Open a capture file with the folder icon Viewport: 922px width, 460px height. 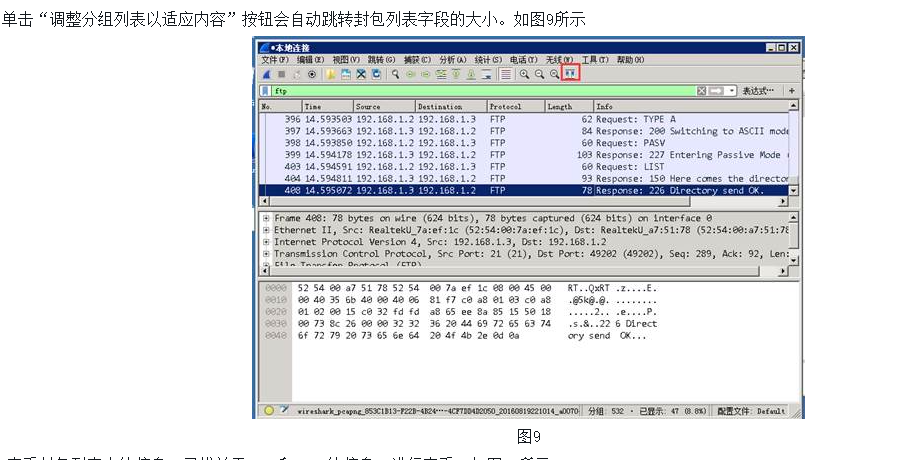click(x=330, y=74)
